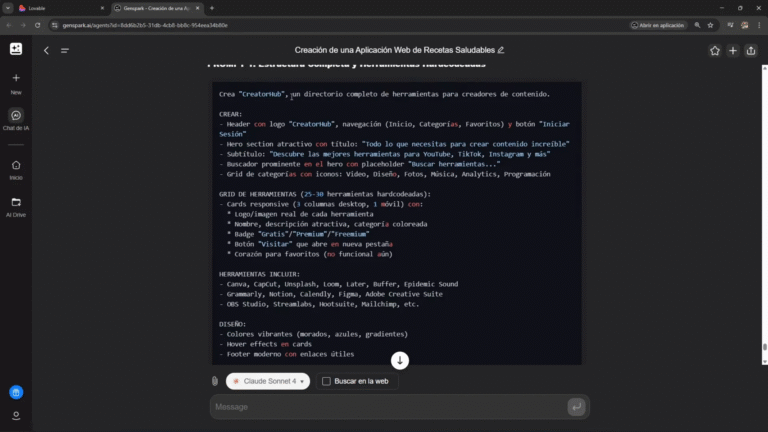Click Abrir en aplicación button
The width and height of the screenshot is (768, 432).
pyautogui.click(x=658, y=25)
